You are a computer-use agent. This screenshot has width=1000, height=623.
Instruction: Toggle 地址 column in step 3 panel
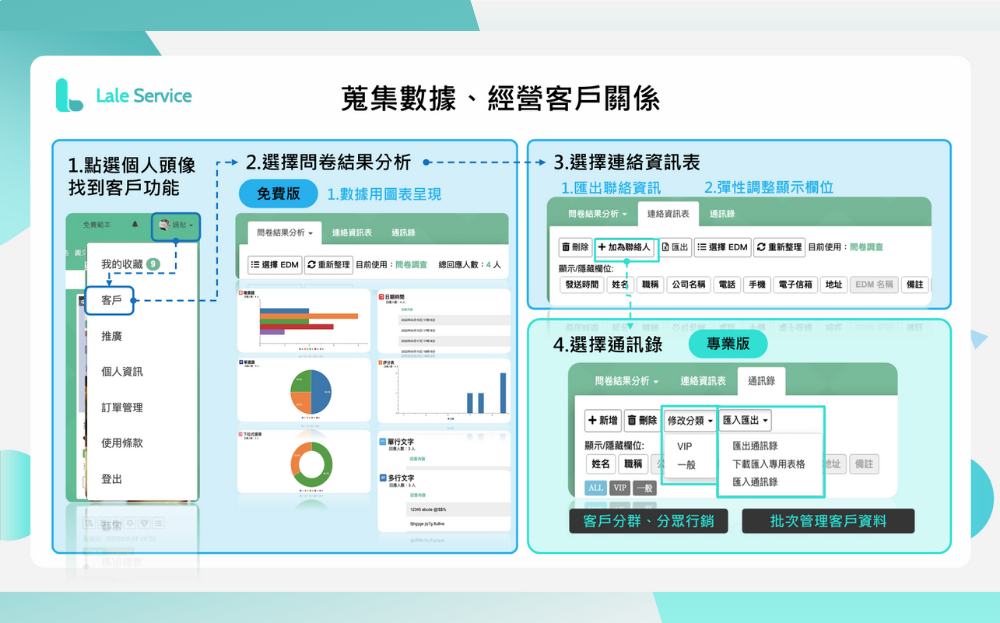(x=834, y=284)
